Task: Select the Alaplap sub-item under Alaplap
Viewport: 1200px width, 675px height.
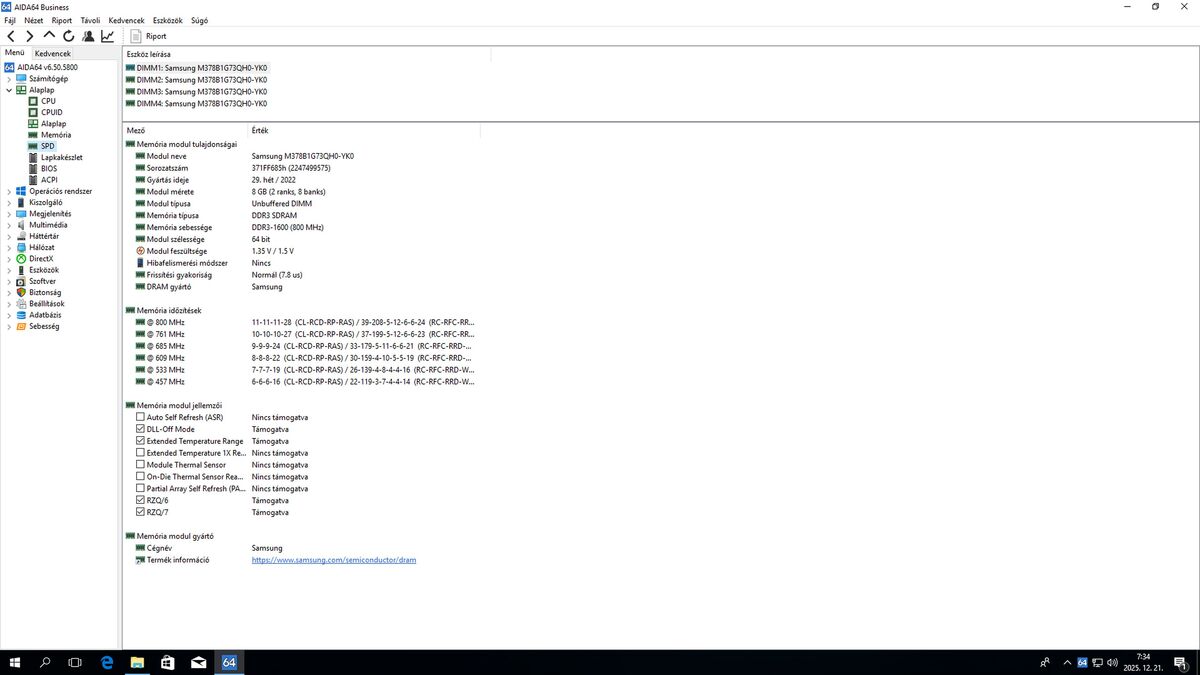Action: click(x=53, y=123)
